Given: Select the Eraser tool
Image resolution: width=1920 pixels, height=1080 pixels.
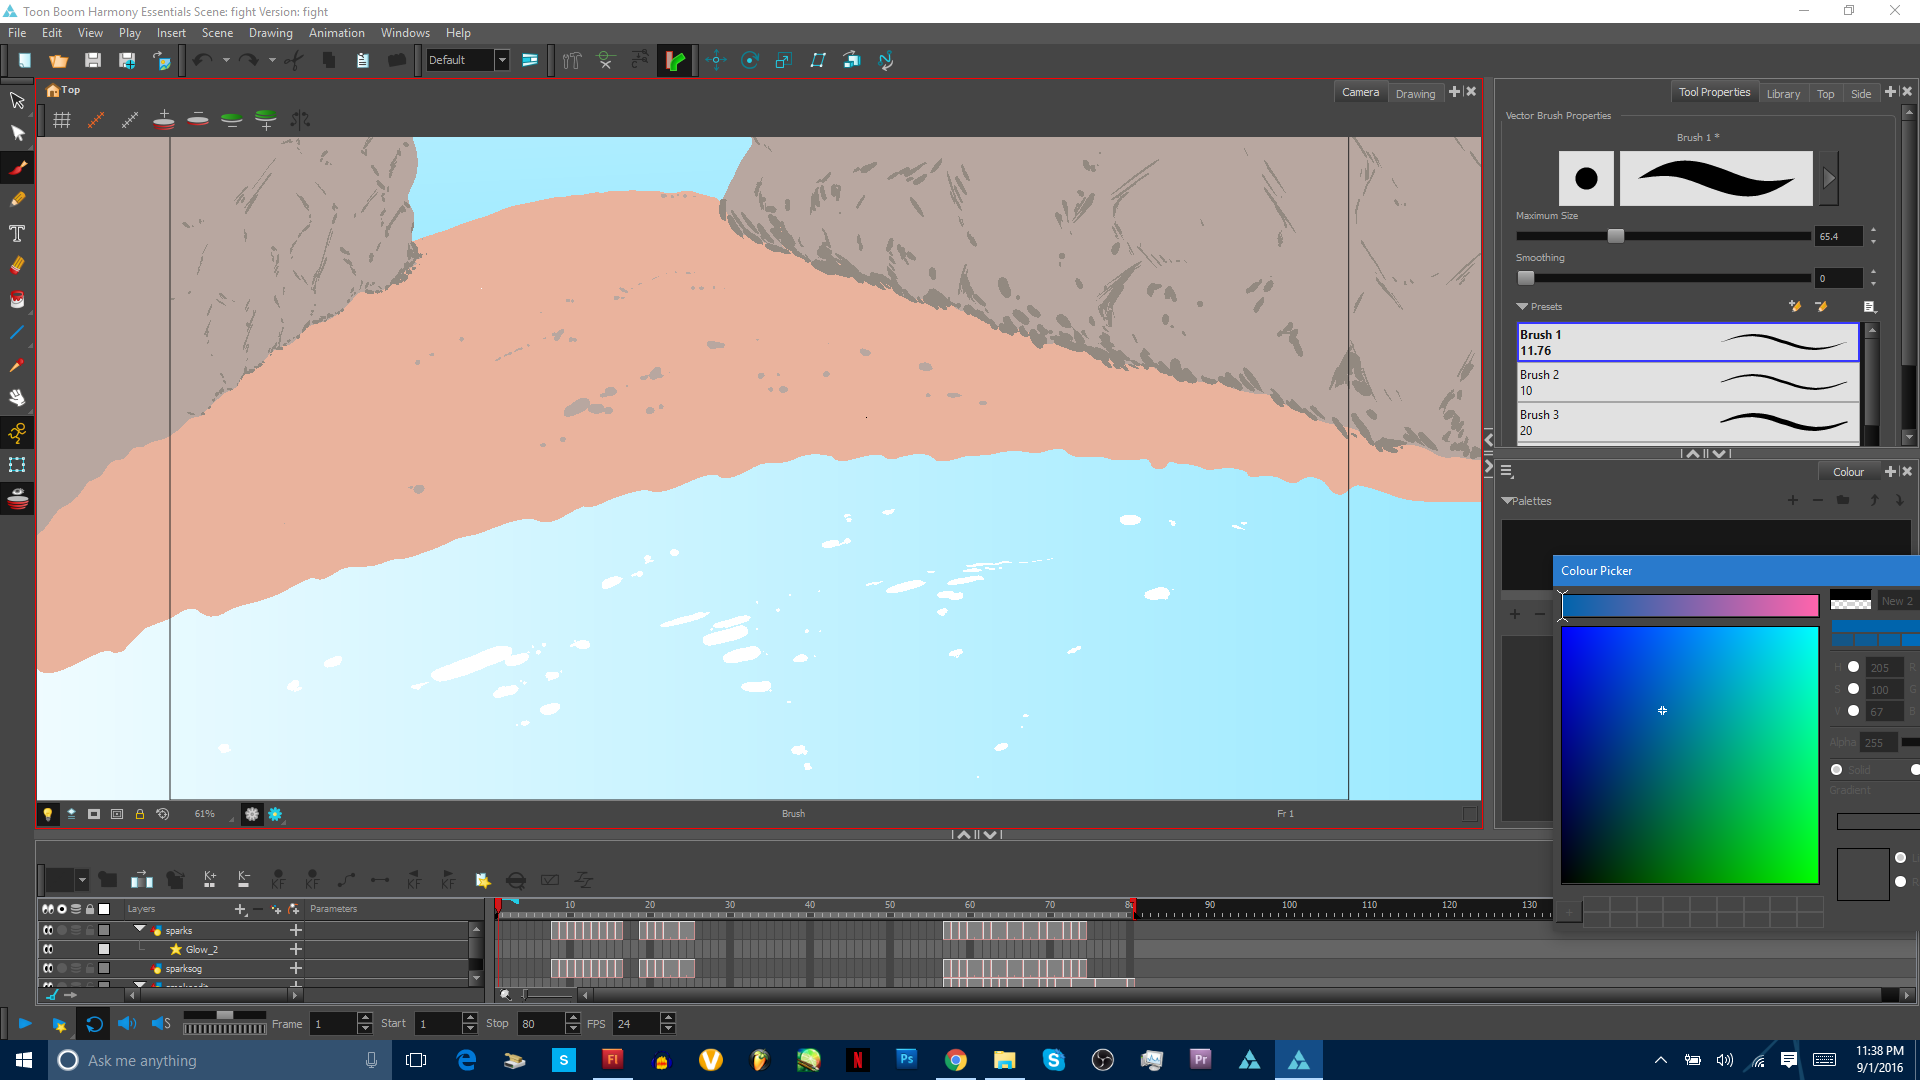Looking at the screenshot, I should 17,264.
